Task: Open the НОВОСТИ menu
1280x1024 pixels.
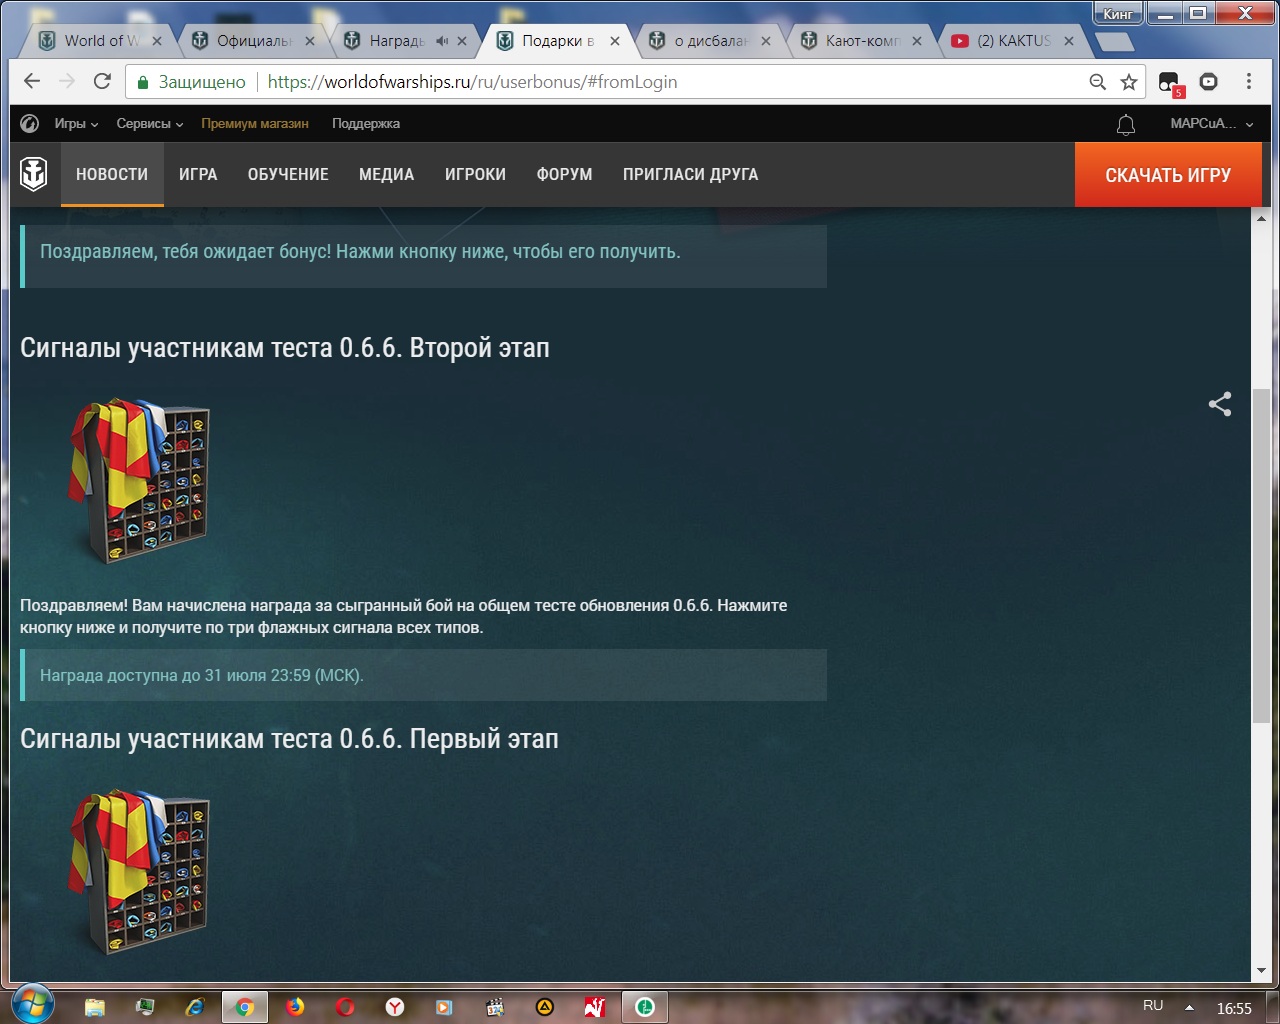Action: (112, 174)
